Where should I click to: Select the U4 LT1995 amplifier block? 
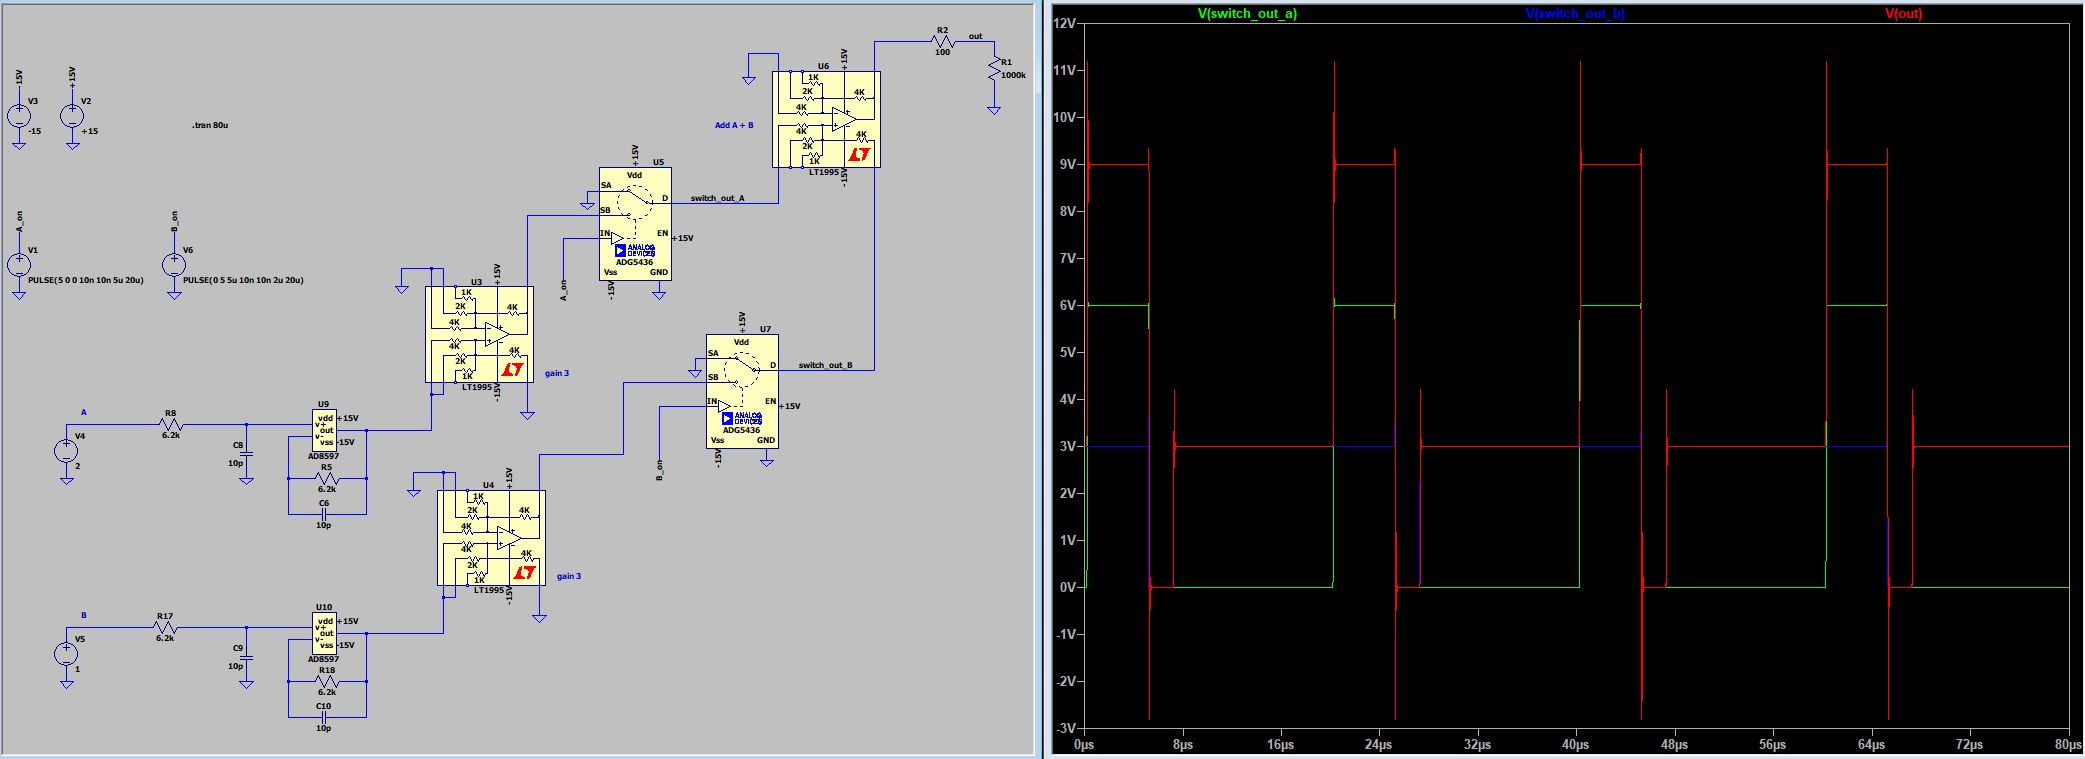(491, 538)
